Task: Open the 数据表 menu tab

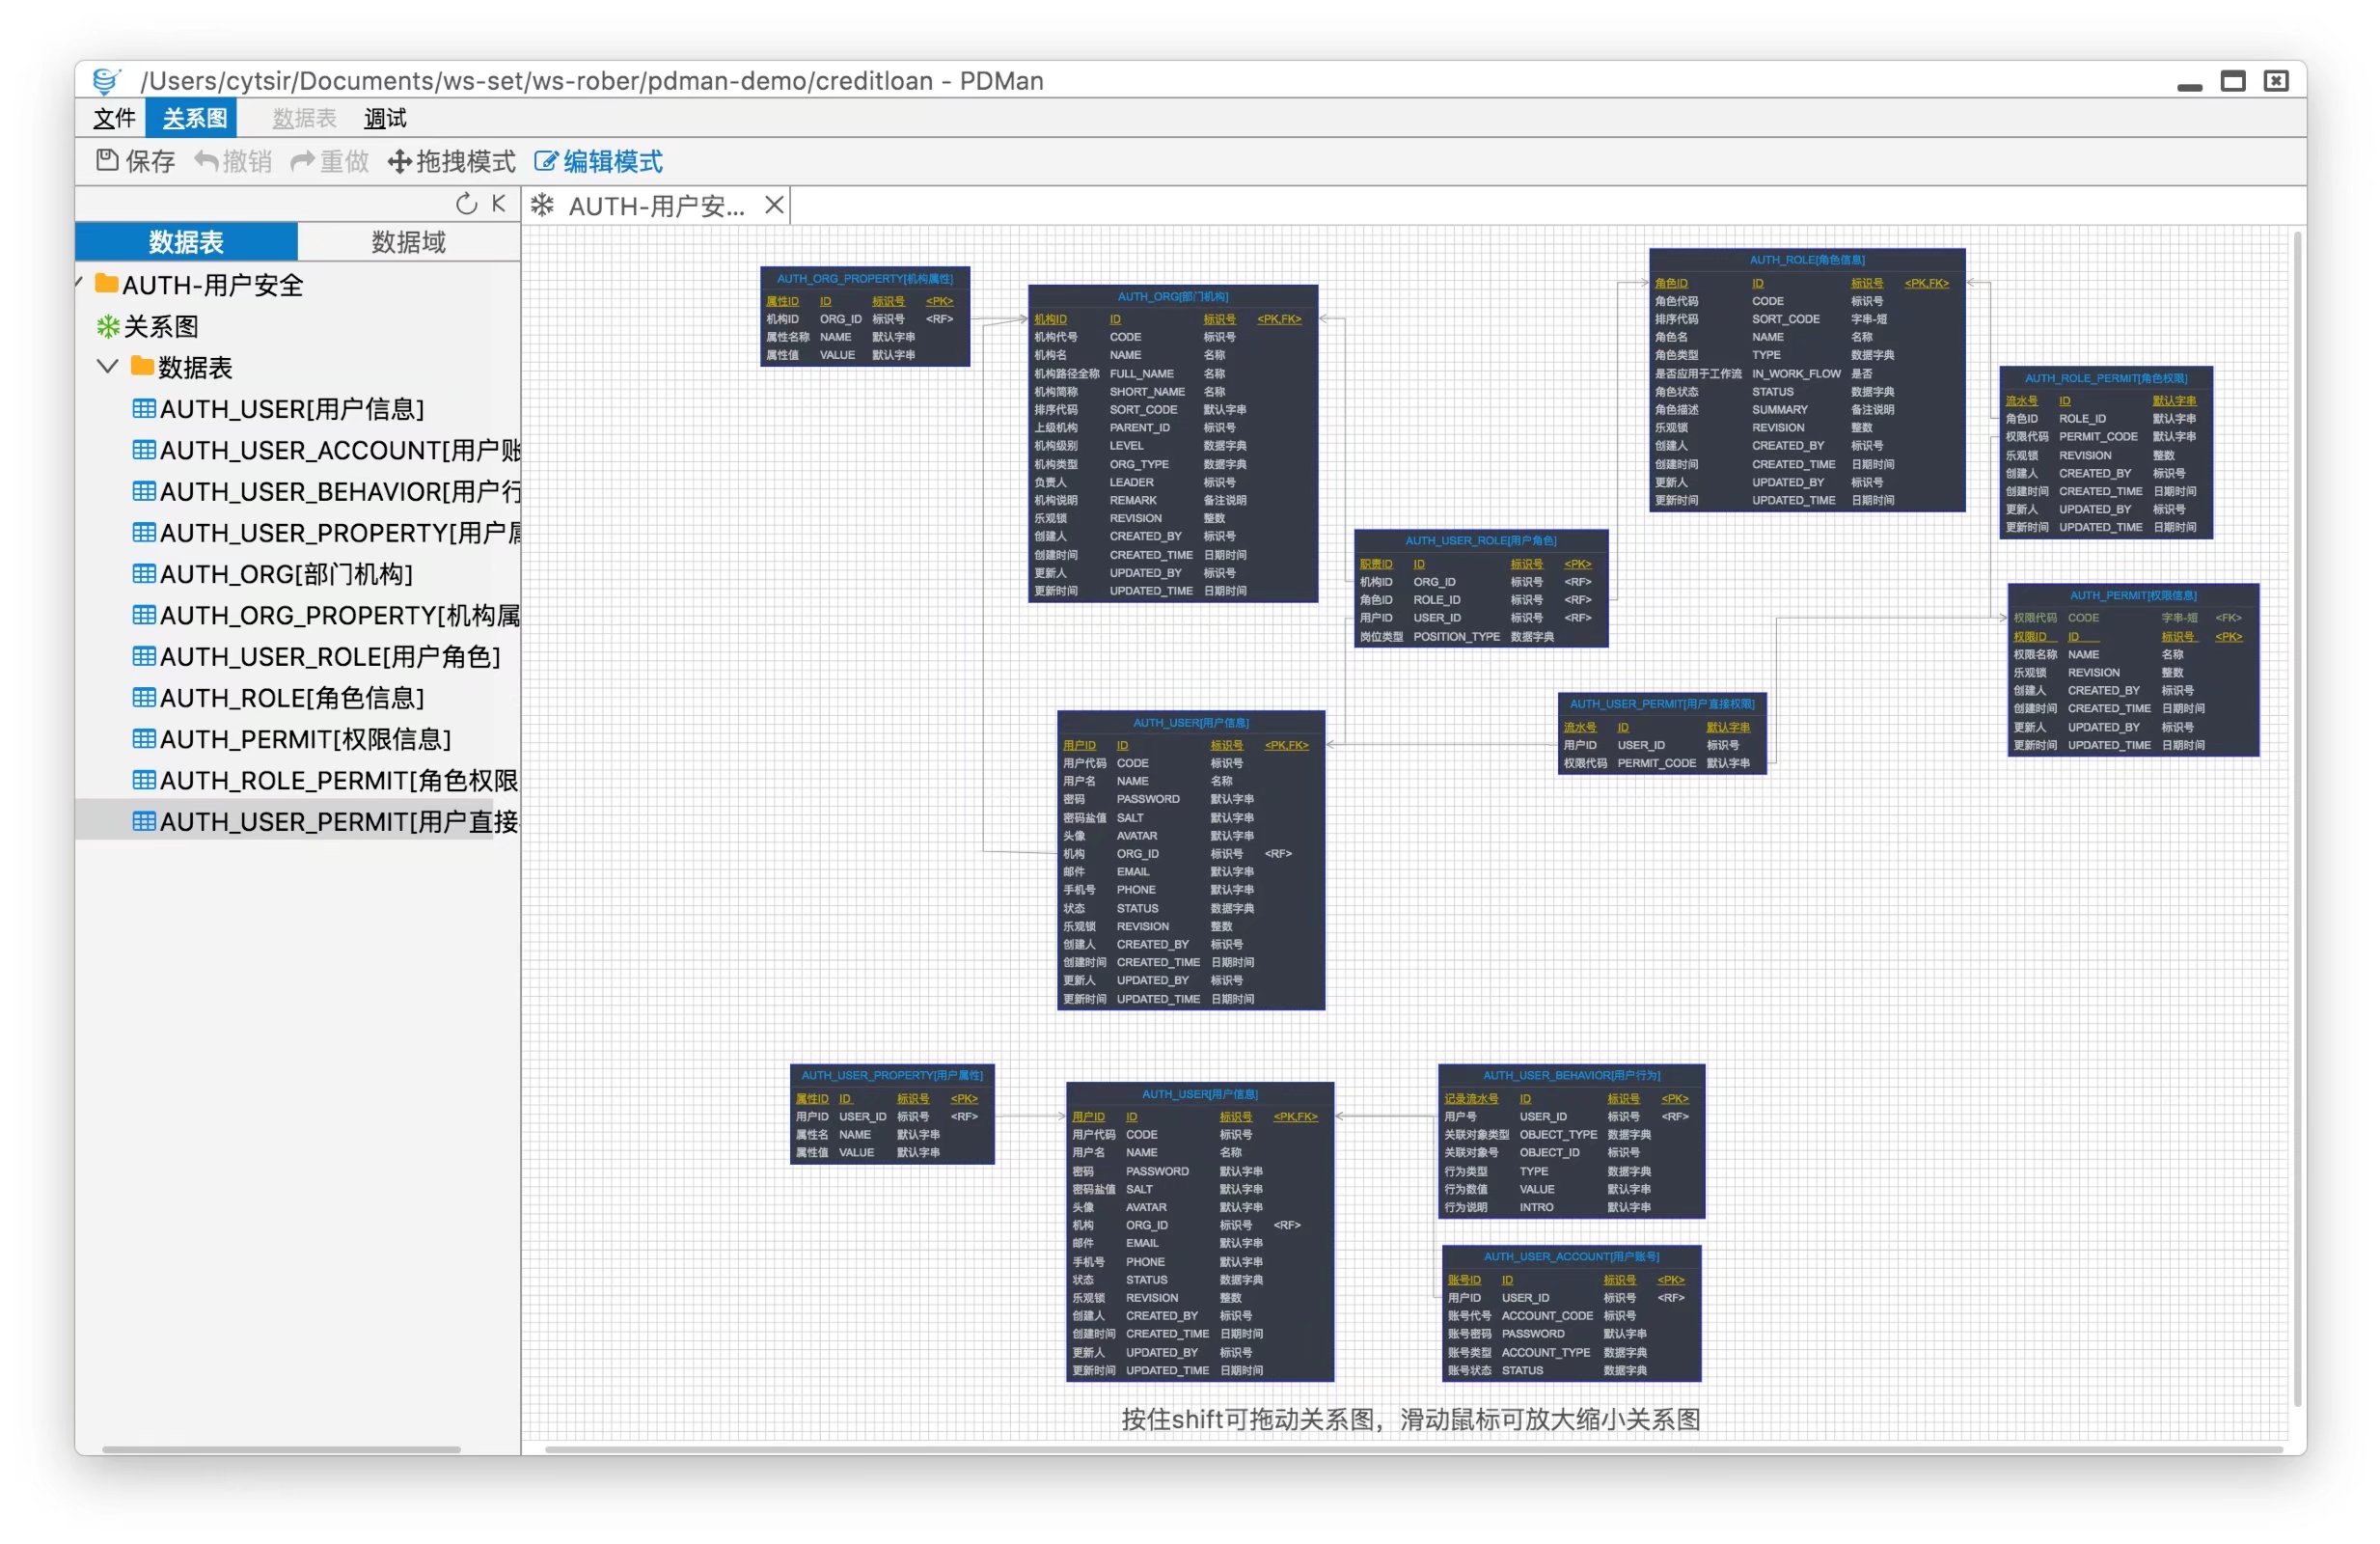Action: click(304, 118)
